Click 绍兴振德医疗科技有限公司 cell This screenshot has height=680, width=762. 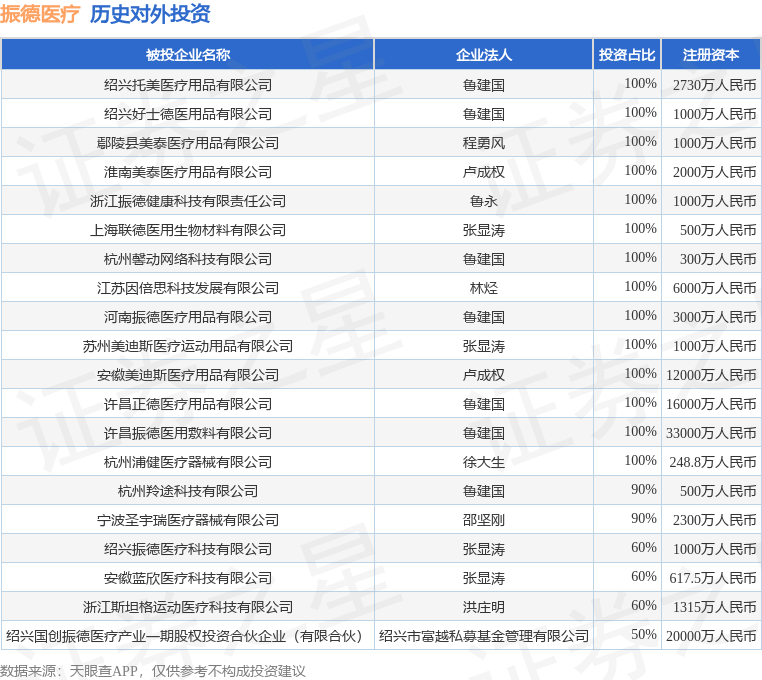(x=188, y=549)
